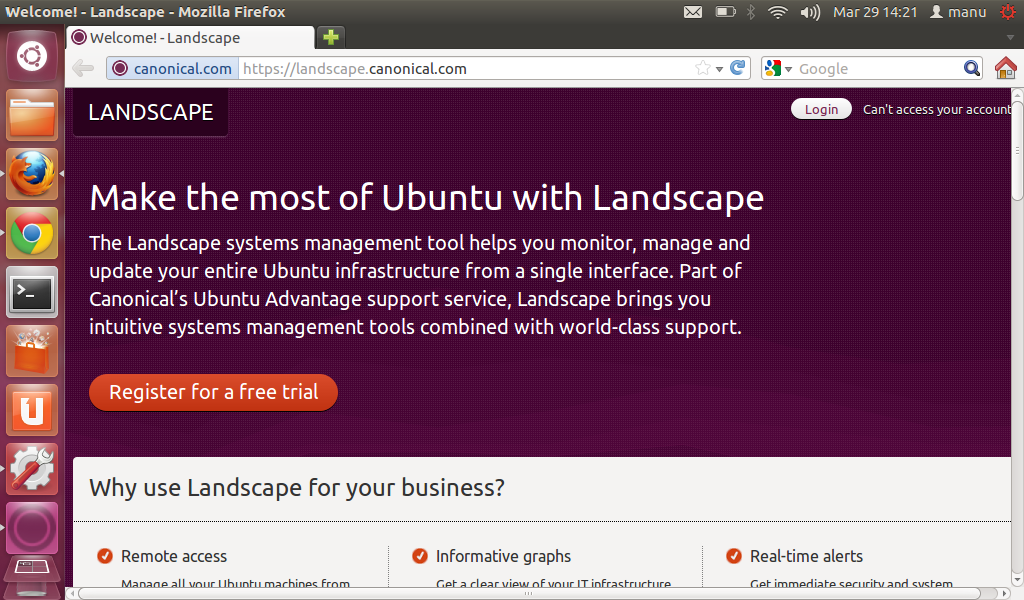Click the Remote access check mark icon
This screenshot has height=600, width=1024.
(x=104, y=556)
